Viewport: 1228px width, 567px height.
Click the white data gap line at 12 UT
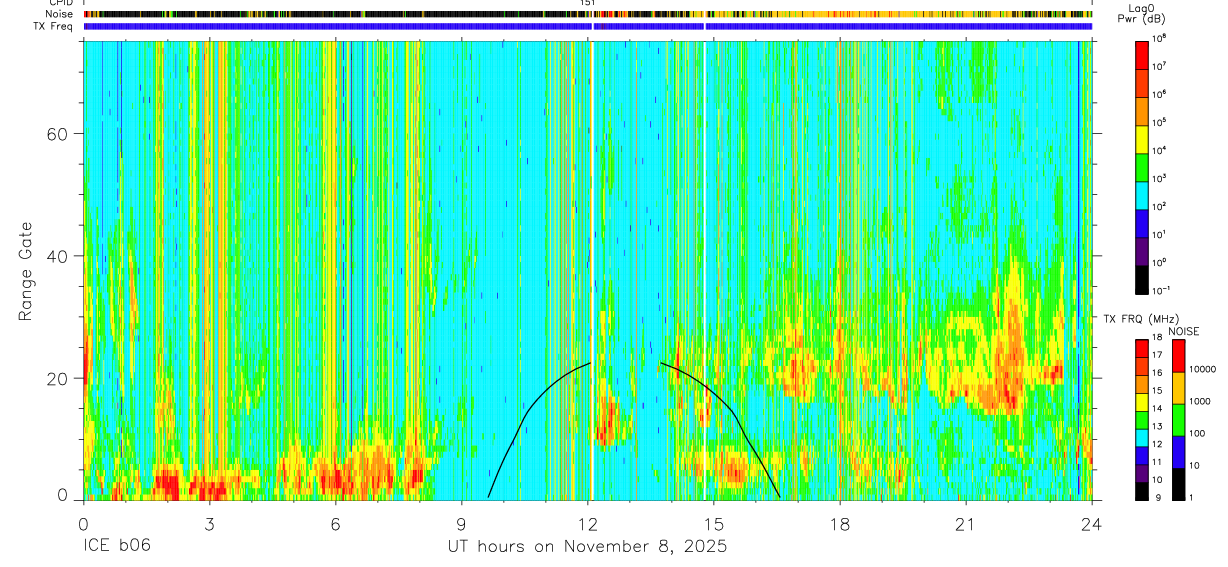coord(592,270)
